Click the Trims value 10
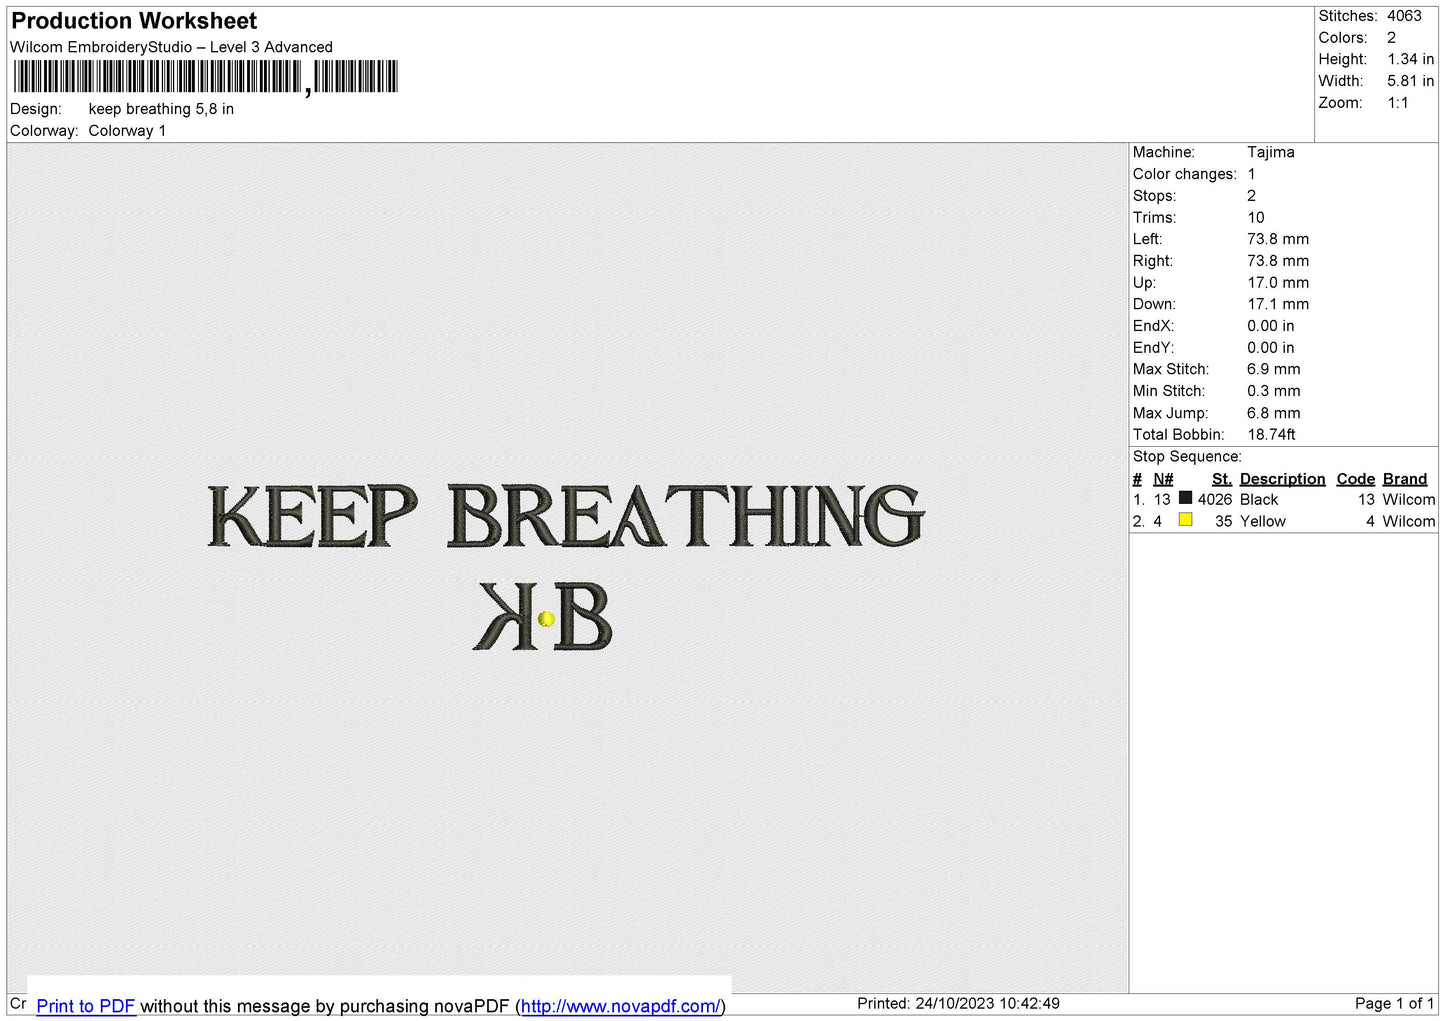This screenshot has height=1021, width=1445. click(x=1256, y=217)
